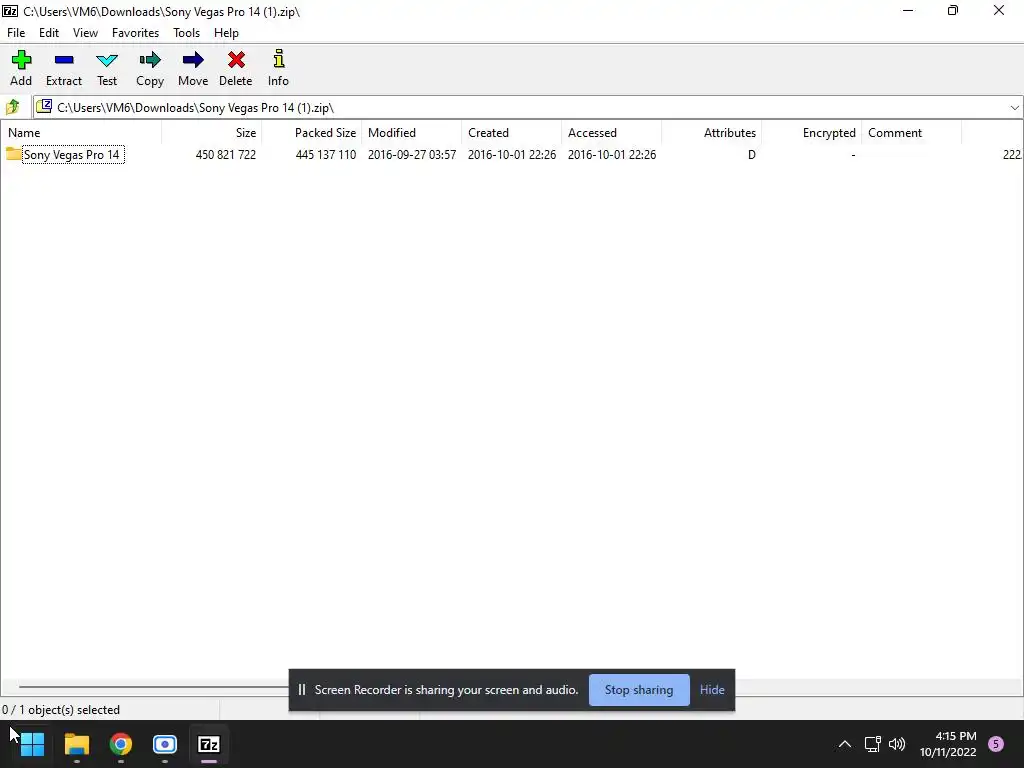Click Stop sharing button
The width and height of the screenshot is (1024, 768).
click(x=639, y=690)
